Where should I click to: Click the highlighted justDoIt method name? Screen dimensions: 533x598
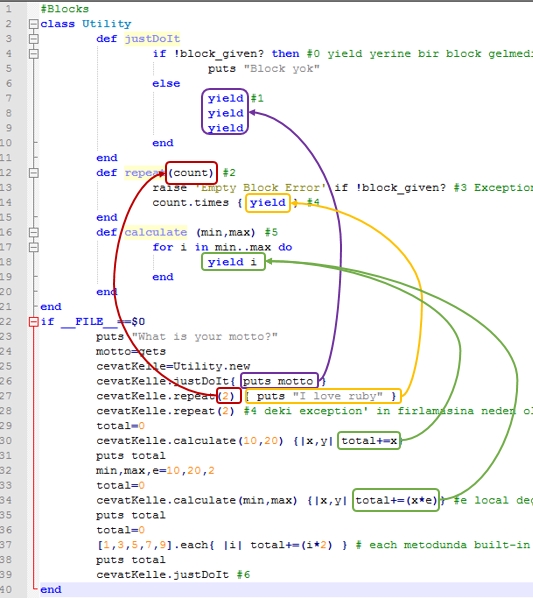pos(152,39)
